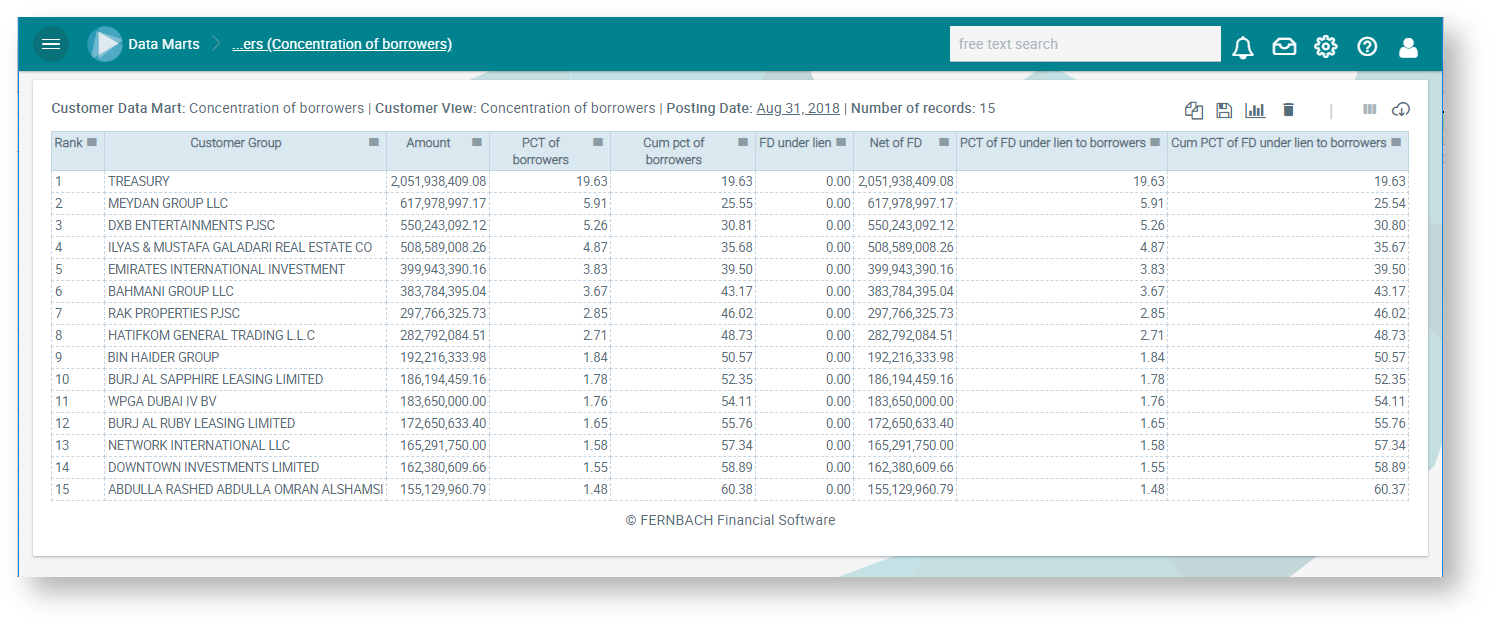Click the Aug 31, 2018 posting date

click(x=797, y=108)
